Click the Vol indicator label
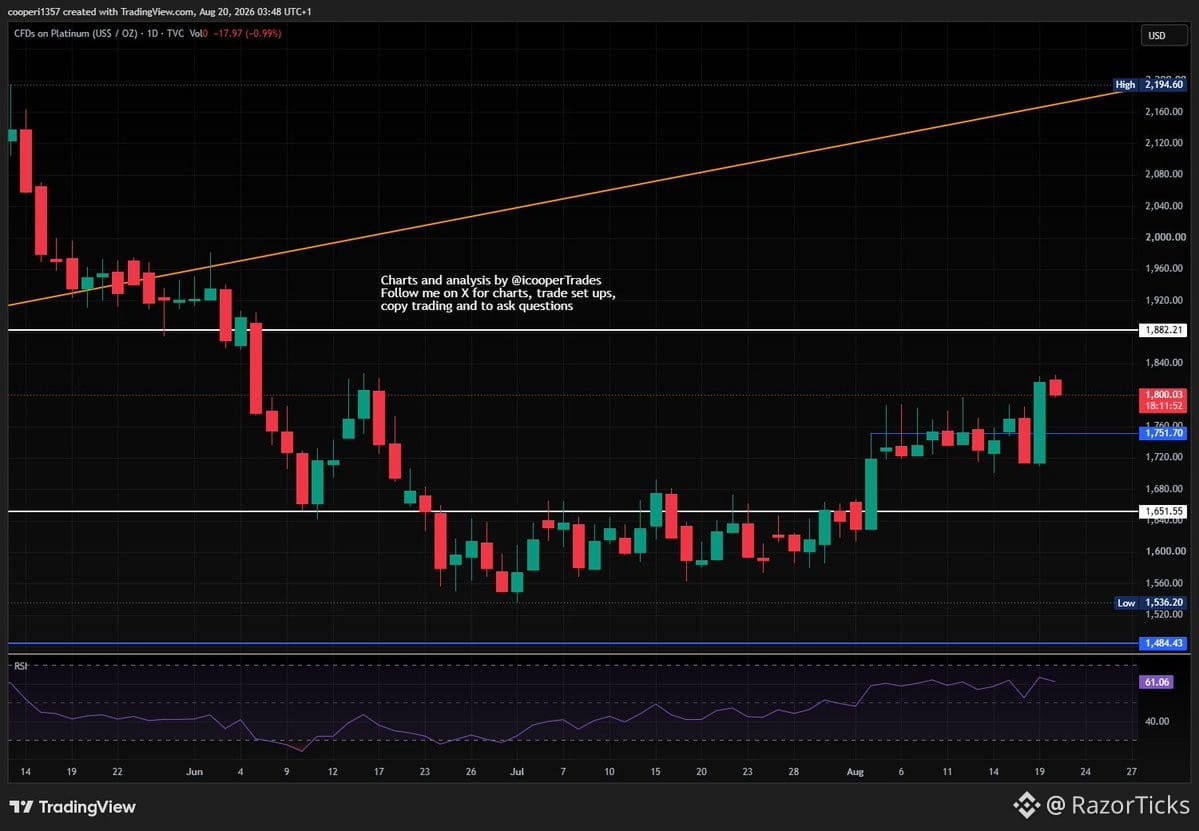 pos(196,34)
